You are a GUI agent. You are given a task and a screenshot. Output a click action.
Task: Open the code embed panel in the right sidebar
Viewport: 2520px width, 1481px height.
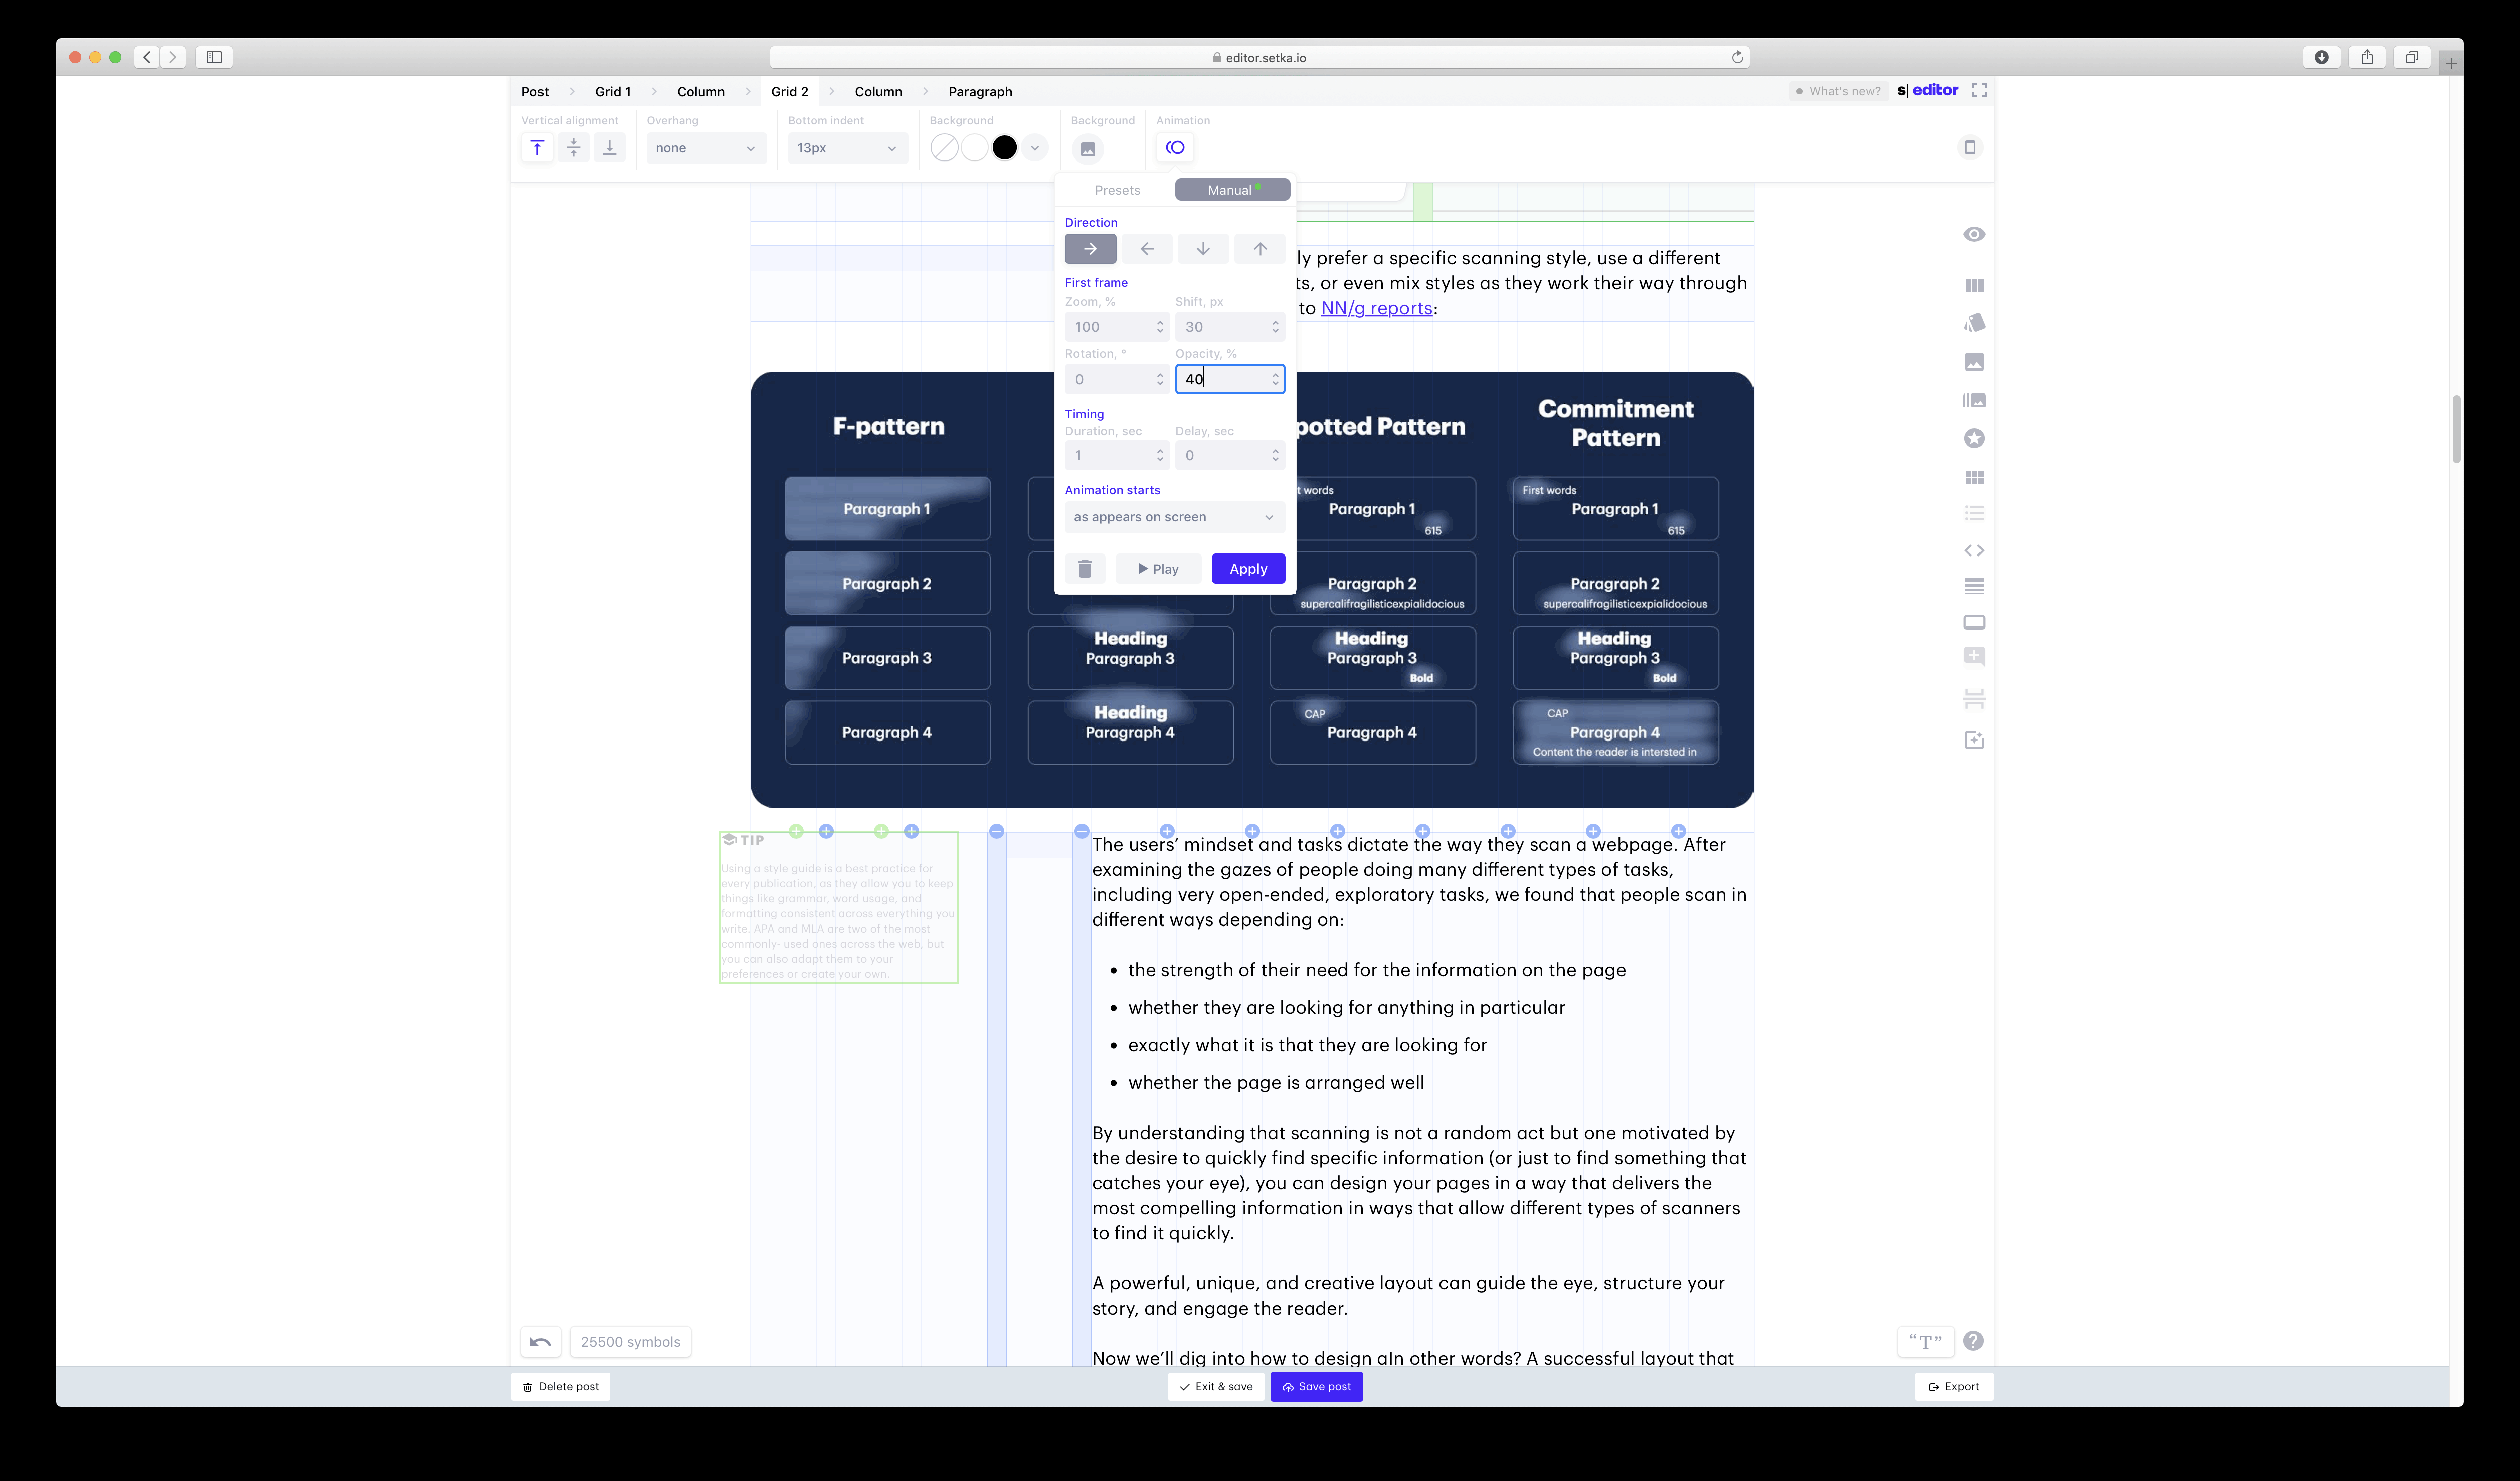pos(1974,550)
